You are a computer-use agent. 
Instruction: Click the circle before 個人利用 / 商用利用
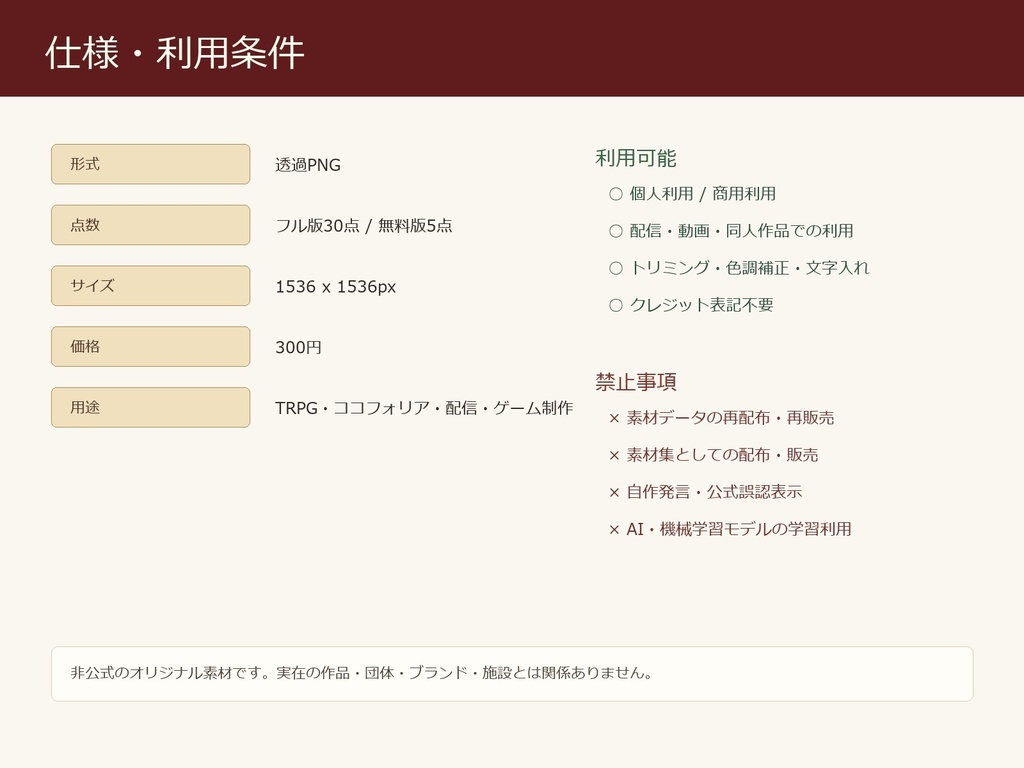coord(616,194)
